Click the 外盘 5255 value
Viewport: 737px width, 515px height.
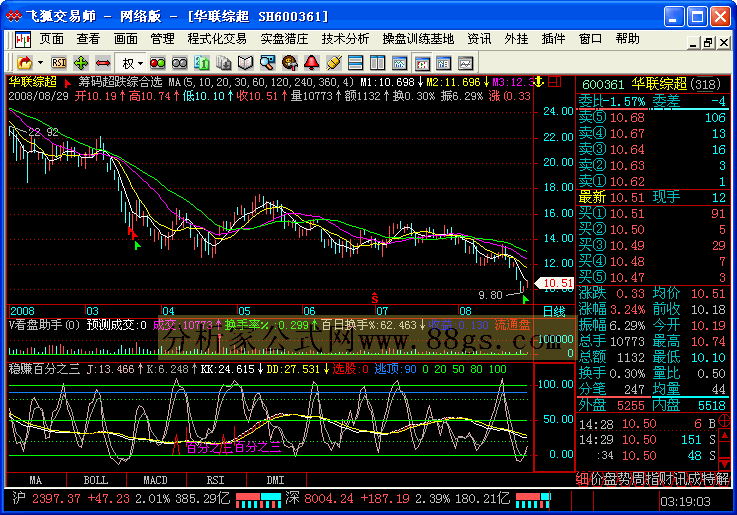tap(631, 406)
